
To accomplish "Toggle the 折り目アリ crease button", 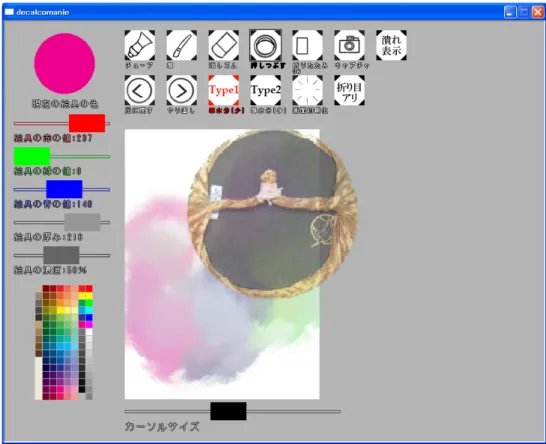I will click(349, 90).
